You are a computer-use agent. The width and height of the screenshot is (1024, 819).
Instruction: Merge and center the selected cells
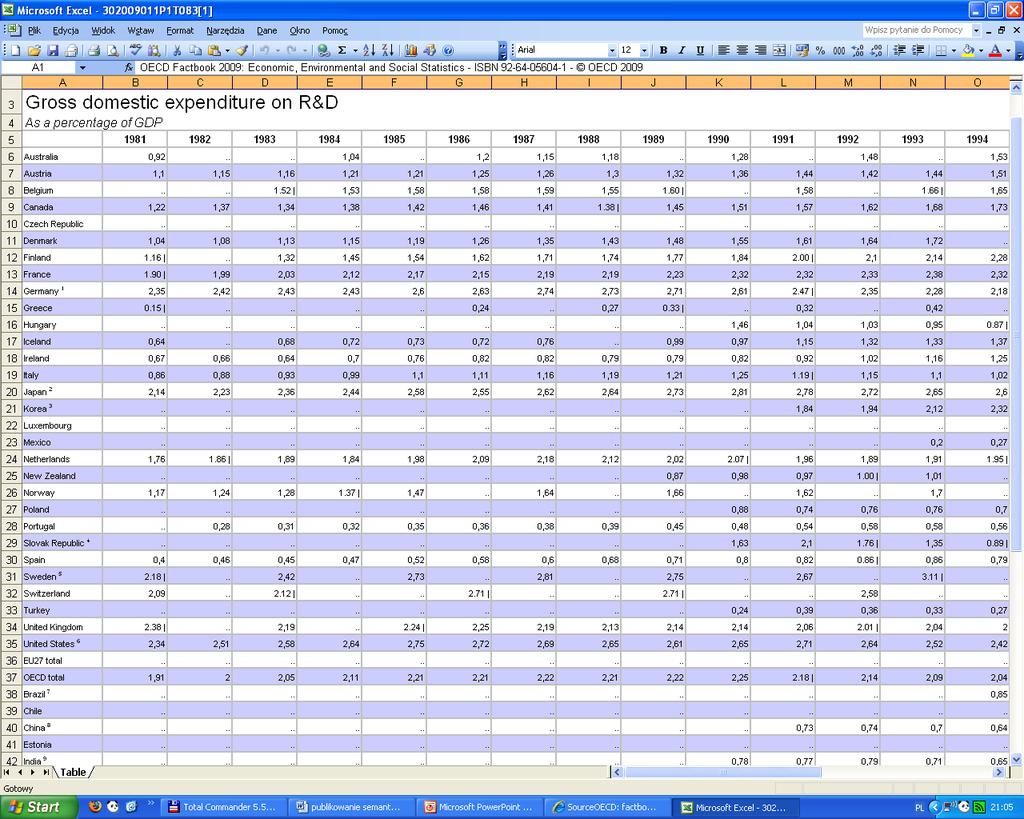coord(779,50)
